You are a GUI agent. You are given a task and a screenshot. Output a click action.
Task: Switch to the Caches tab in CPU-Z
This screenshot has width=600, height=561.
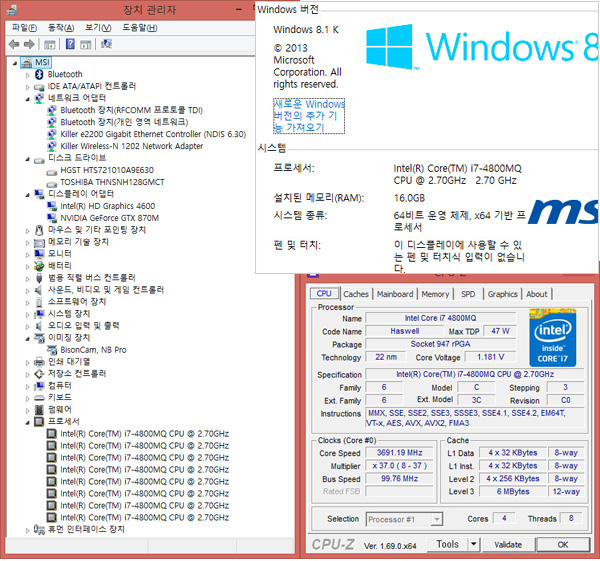coord(356,294)
